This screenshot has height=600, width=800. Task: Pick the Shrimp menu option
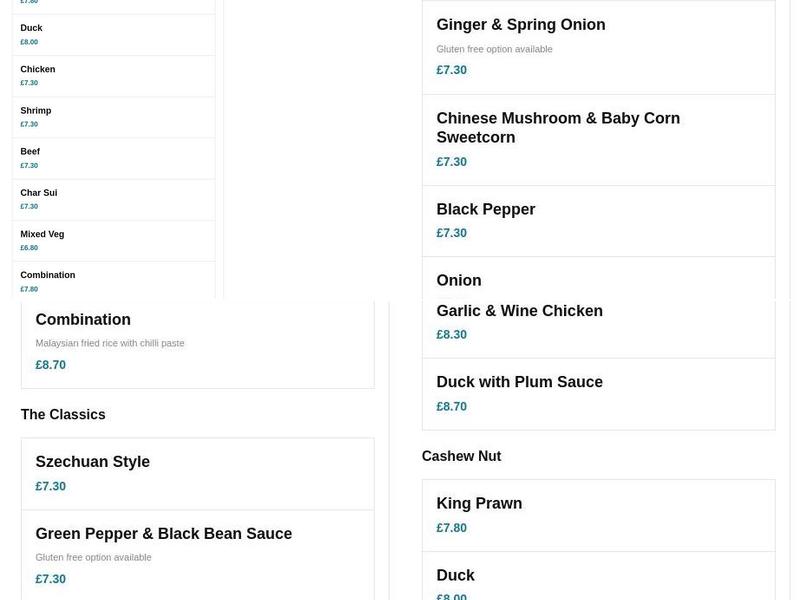tap(113, 117)
